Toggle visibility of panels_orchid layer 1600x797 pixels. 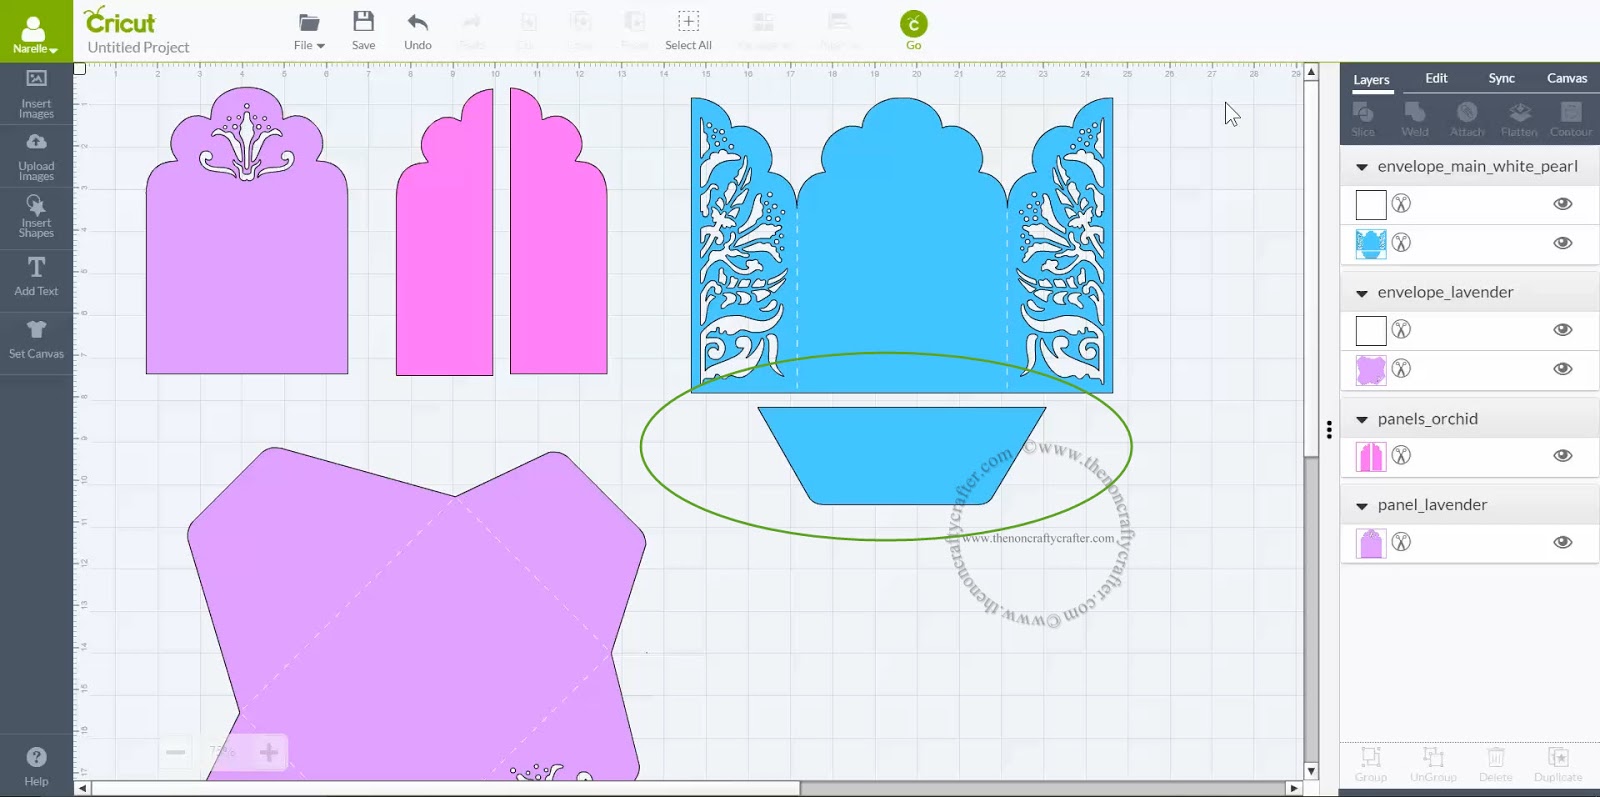[x=1563, y=456]
